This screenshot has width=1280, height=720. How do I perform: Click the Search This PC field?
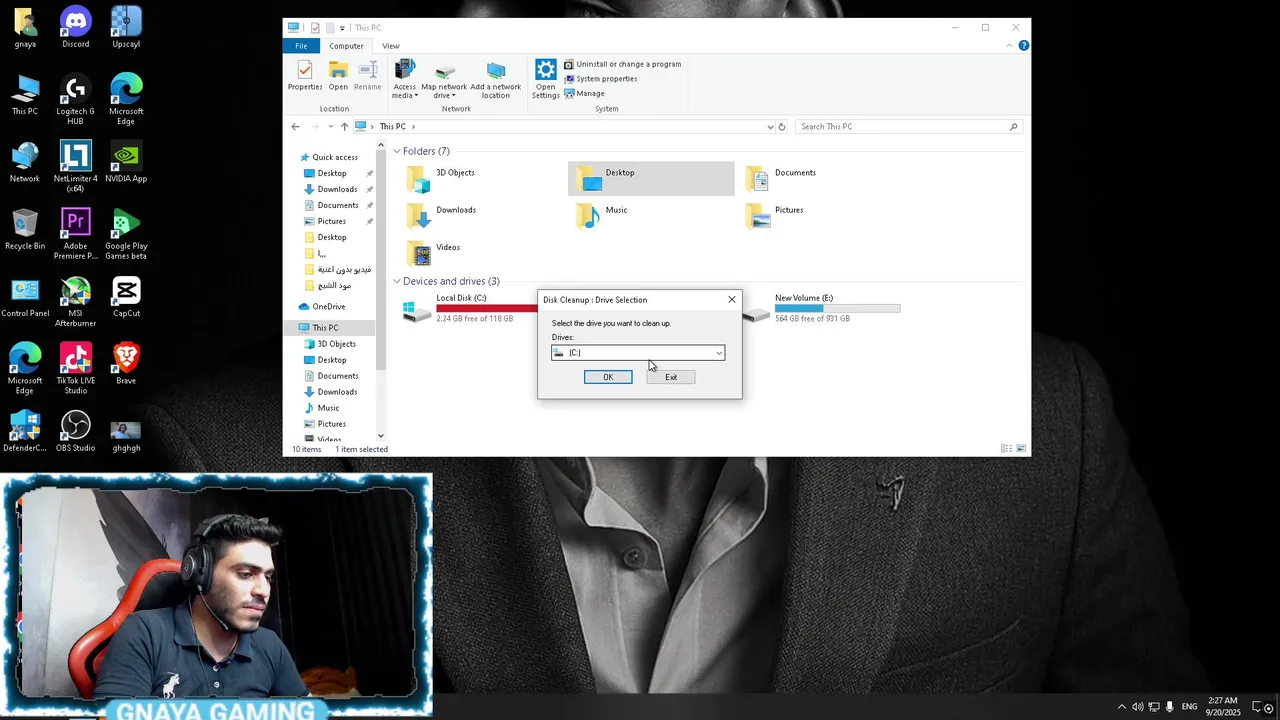tap(908, 127)
